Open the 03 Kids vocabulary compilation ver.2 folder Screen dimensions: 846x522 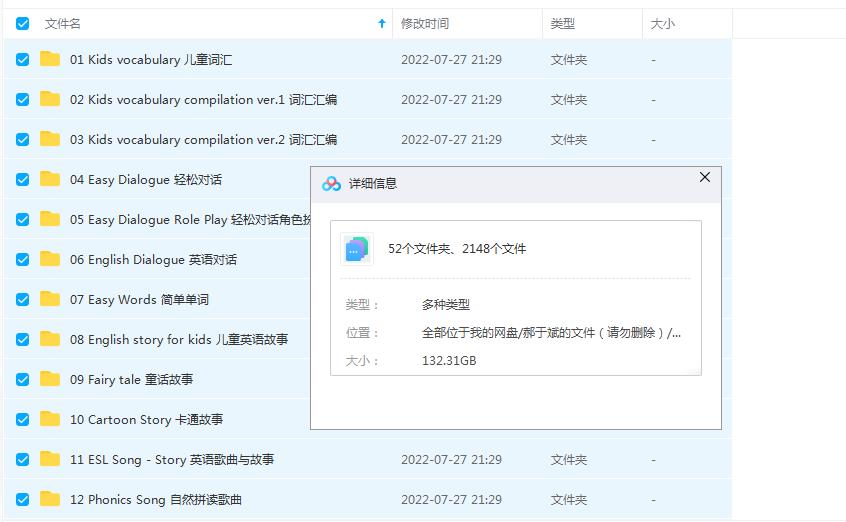tap(203, 139)
